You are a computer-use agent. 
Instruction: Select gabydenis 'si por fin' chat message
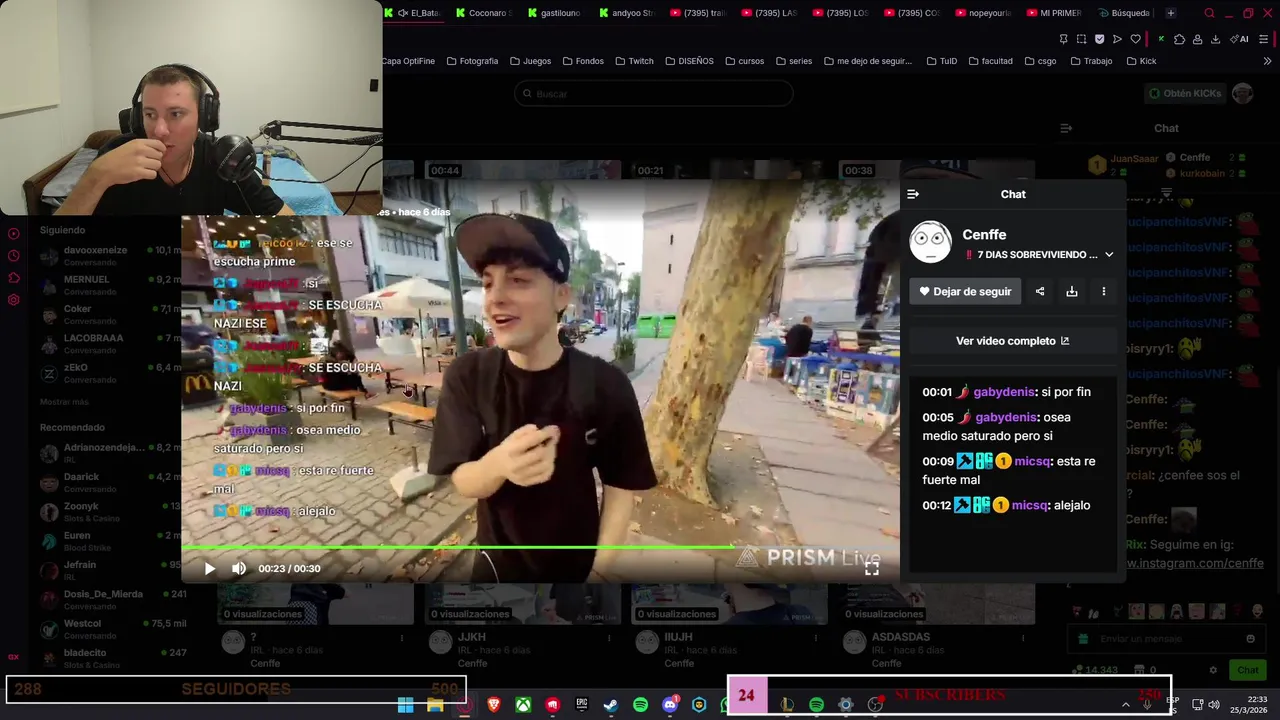pos(1007,392)
